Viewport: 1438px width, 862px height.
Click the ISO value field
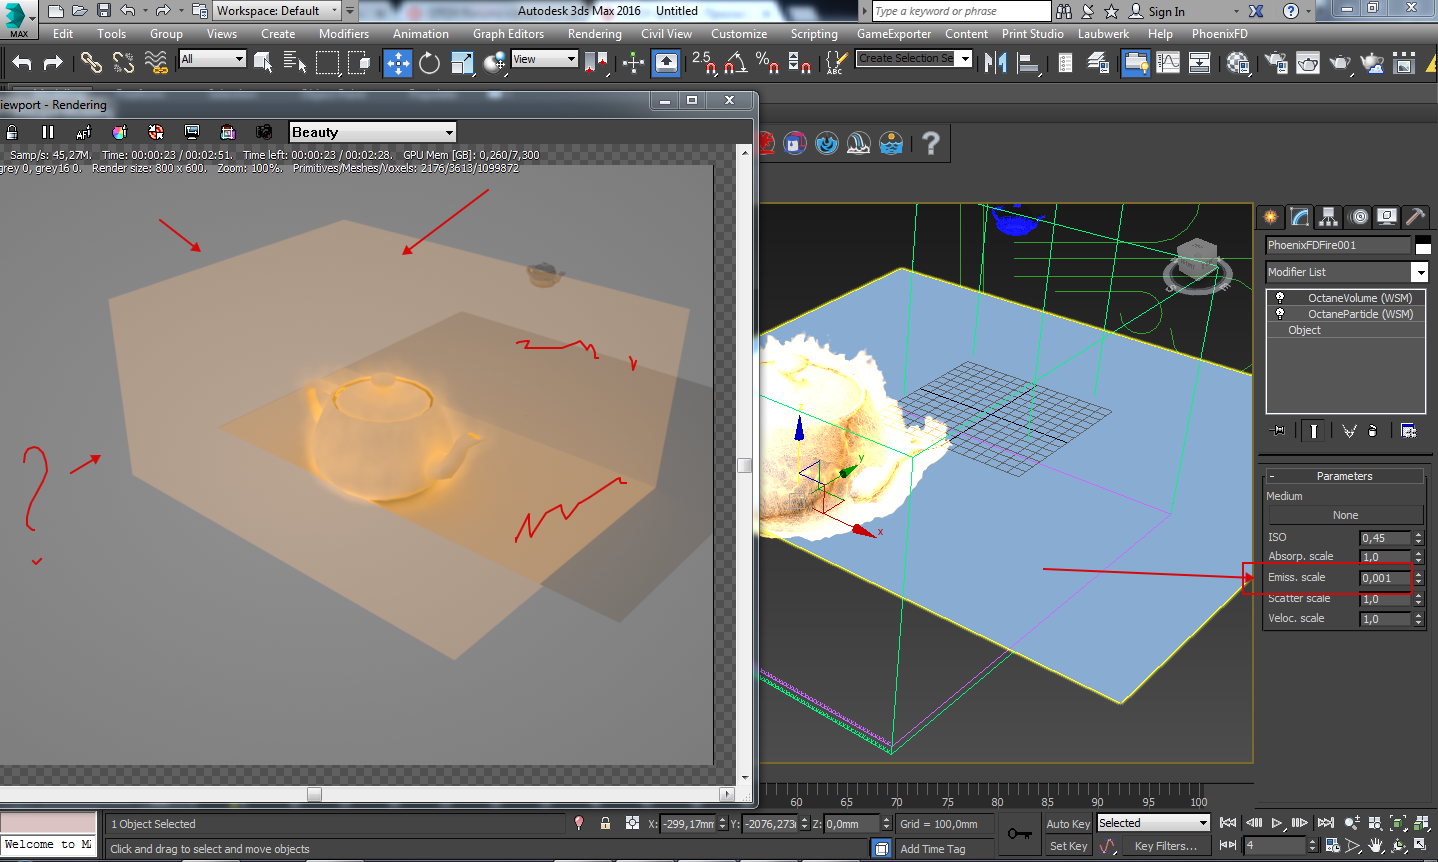coord(1384,538)
